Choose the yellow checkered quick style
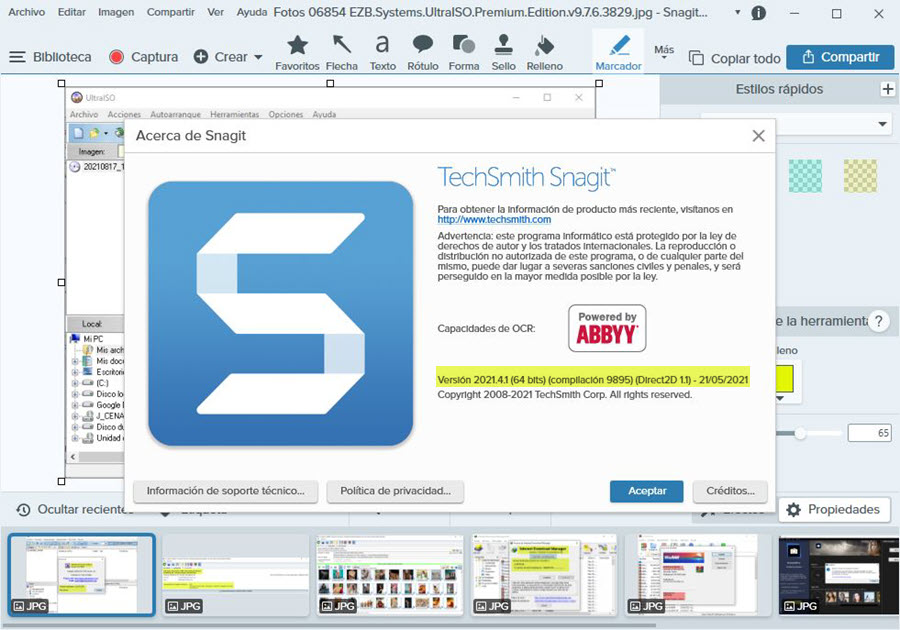Viewport: 900px width, 630px height. [x=860, y=176]
